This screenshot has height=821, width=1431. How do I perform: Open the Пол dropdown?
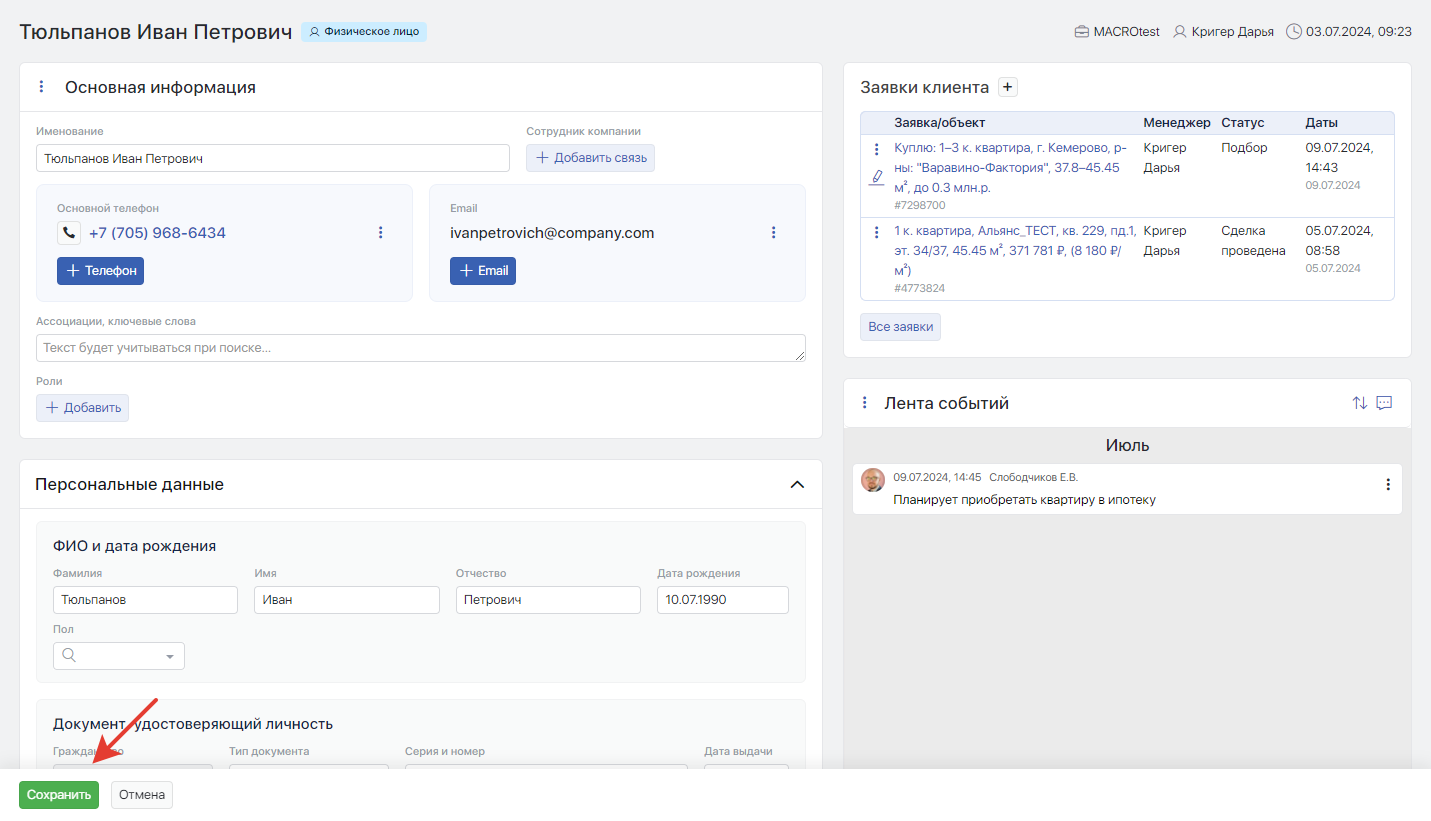coord(119,656)
